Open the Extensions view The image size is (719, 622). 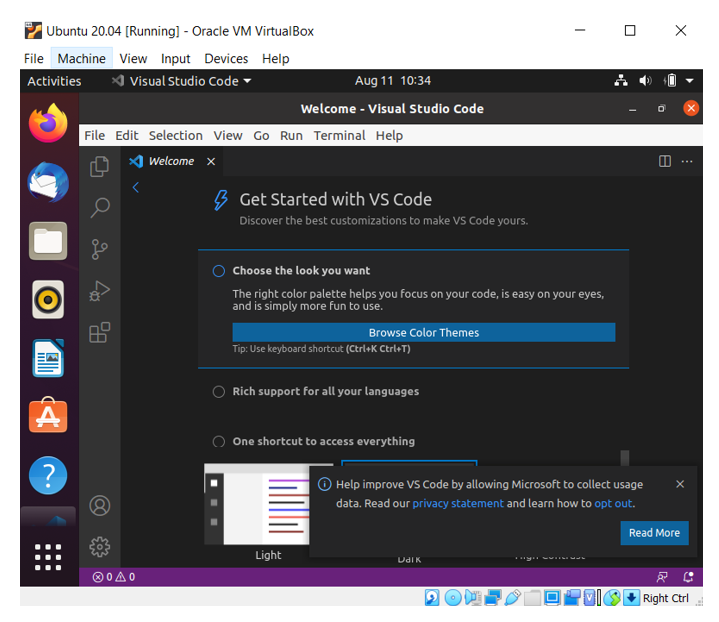[100, 332]
